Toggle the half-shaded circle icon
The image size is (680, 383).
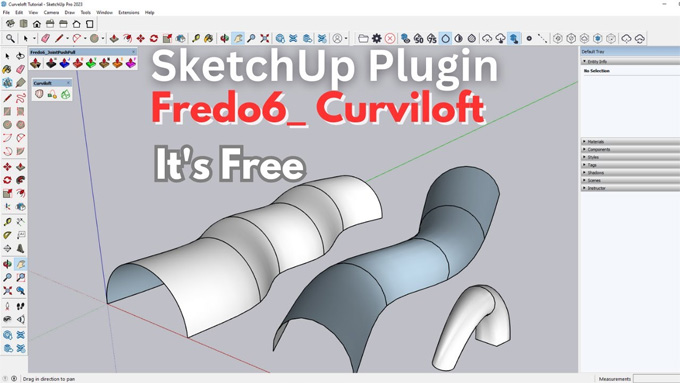click(x=459, y=39)
